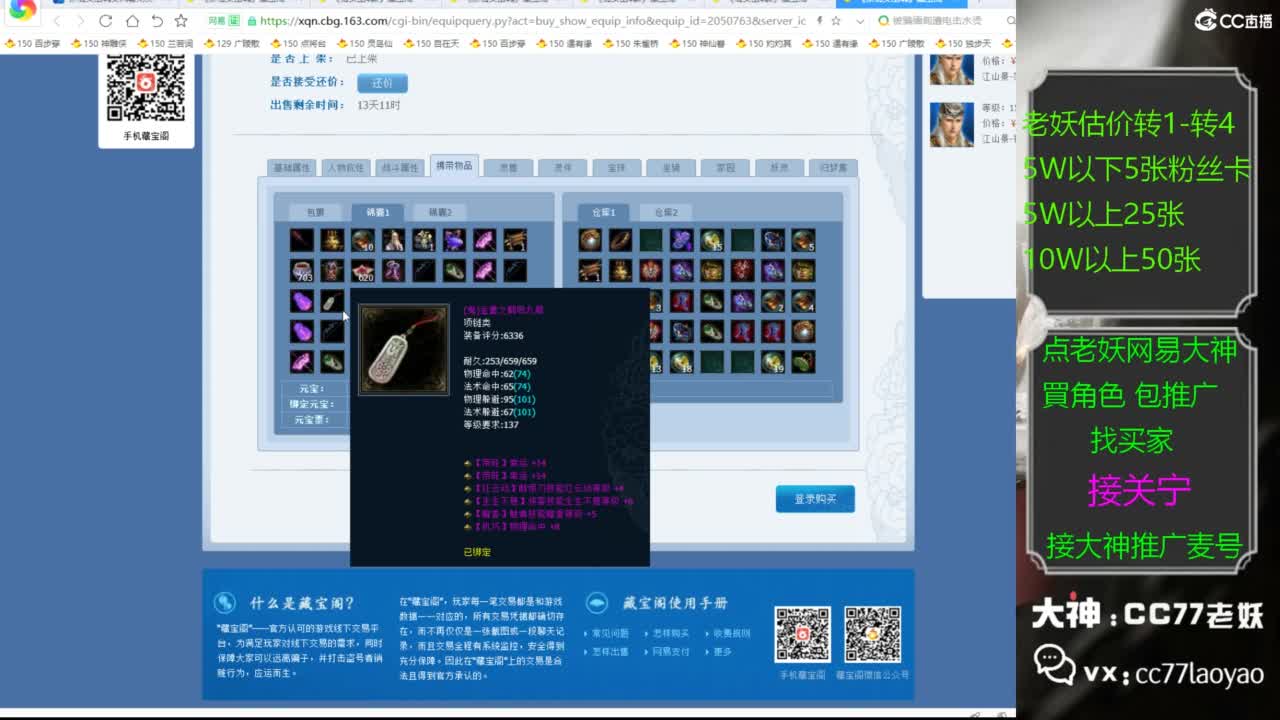Screen dimensions: 1280x720
Task: Focus the URL address field
Action: 532,20
